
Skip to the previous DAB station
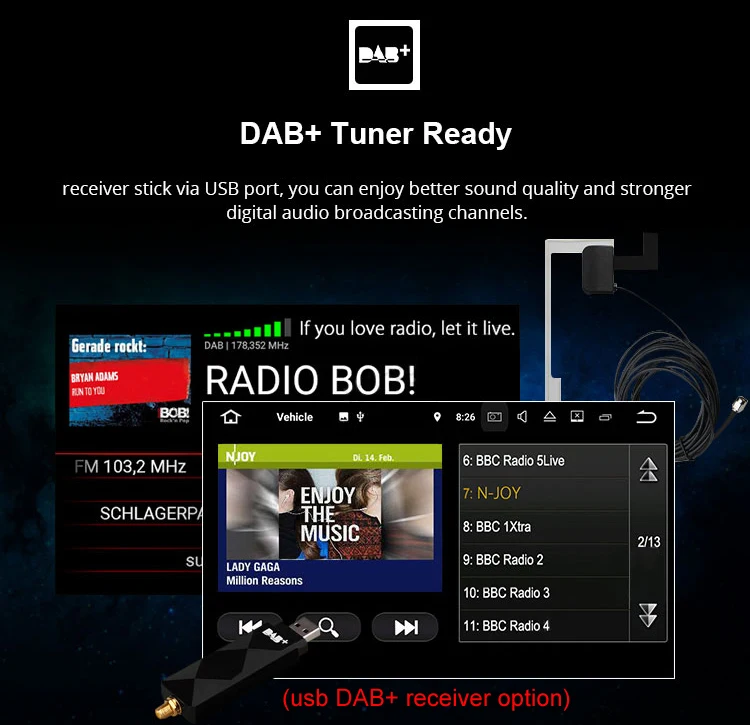[250, 627]
